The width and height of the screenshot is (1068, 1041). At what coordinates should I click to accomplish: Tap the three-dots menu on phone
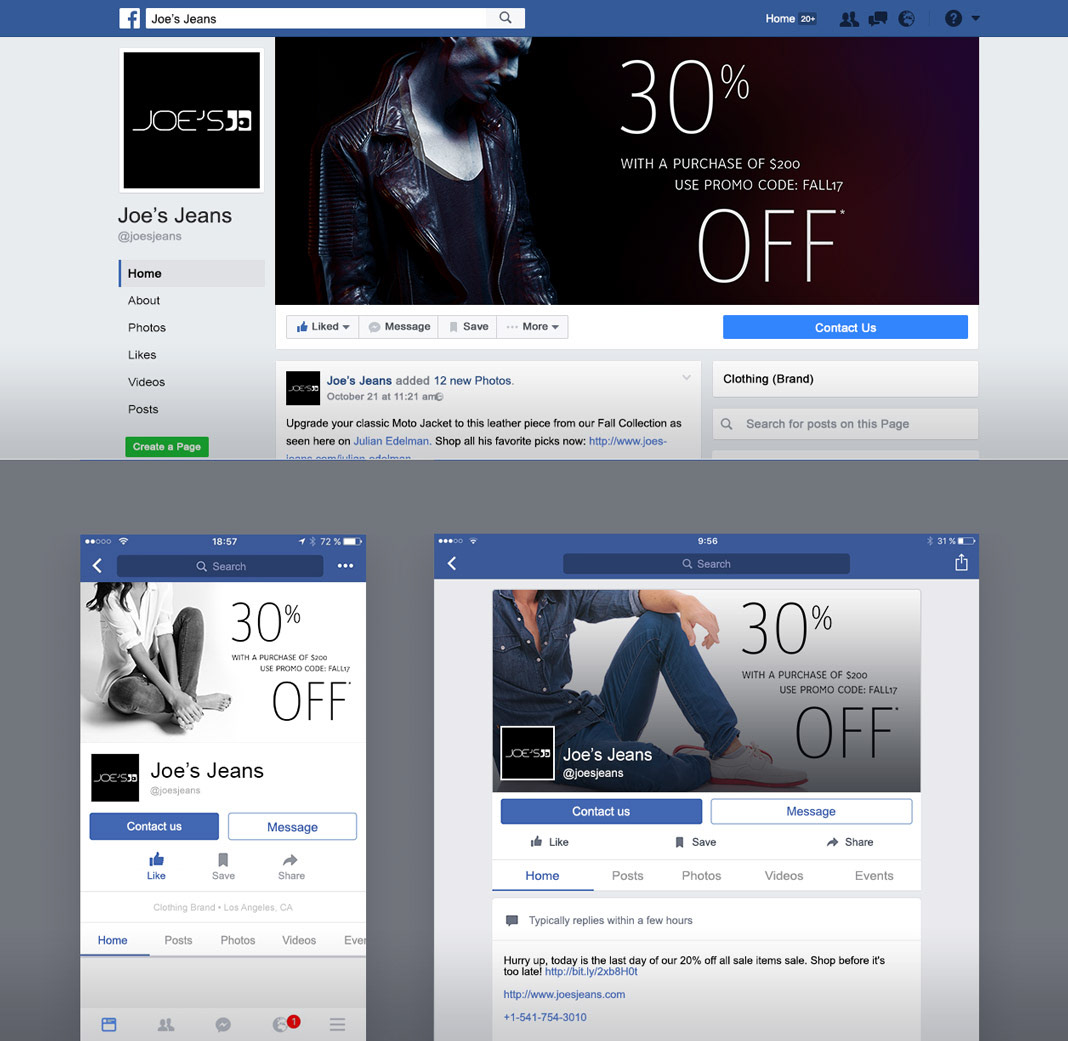[345, 565]
